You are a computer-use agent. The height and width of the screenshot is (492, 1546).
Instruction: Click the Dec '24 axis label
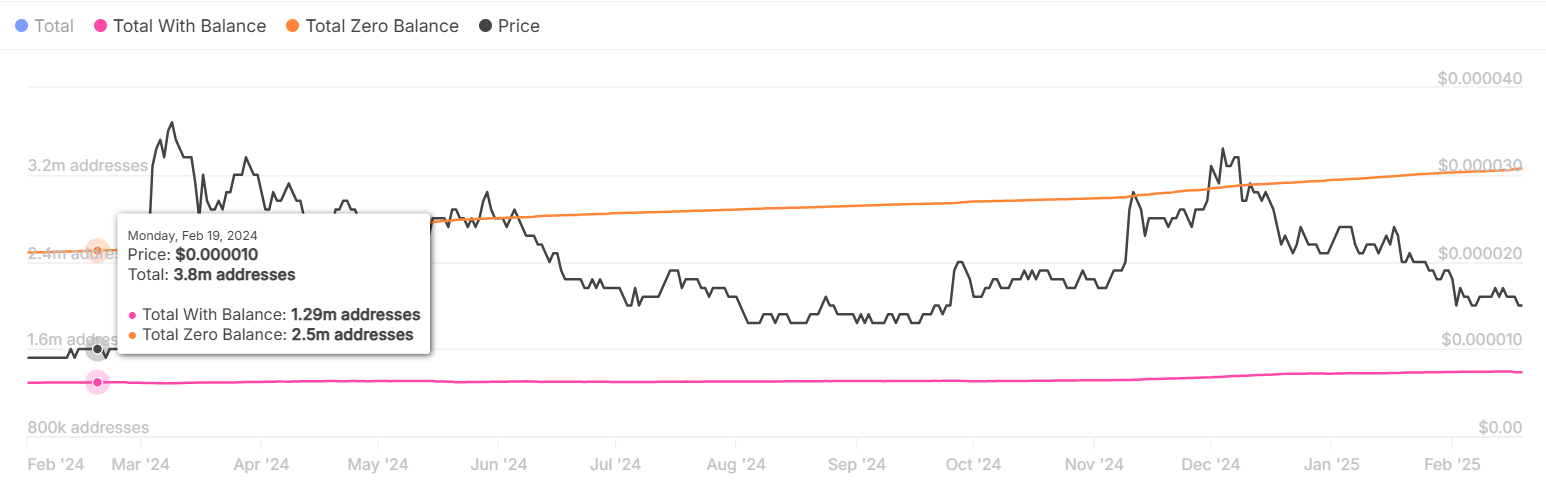[1211, 465]
